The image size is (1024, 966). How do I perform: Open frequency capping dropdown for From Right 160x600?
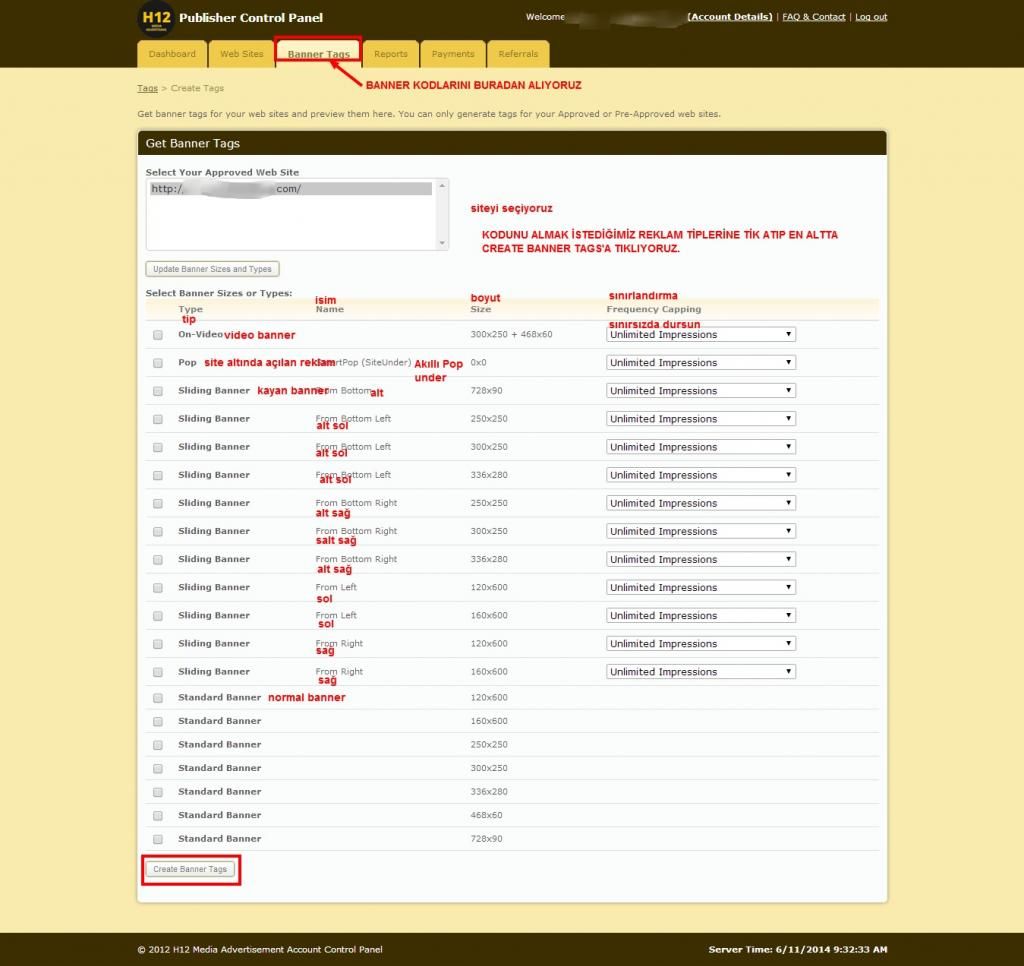(700, 672)
